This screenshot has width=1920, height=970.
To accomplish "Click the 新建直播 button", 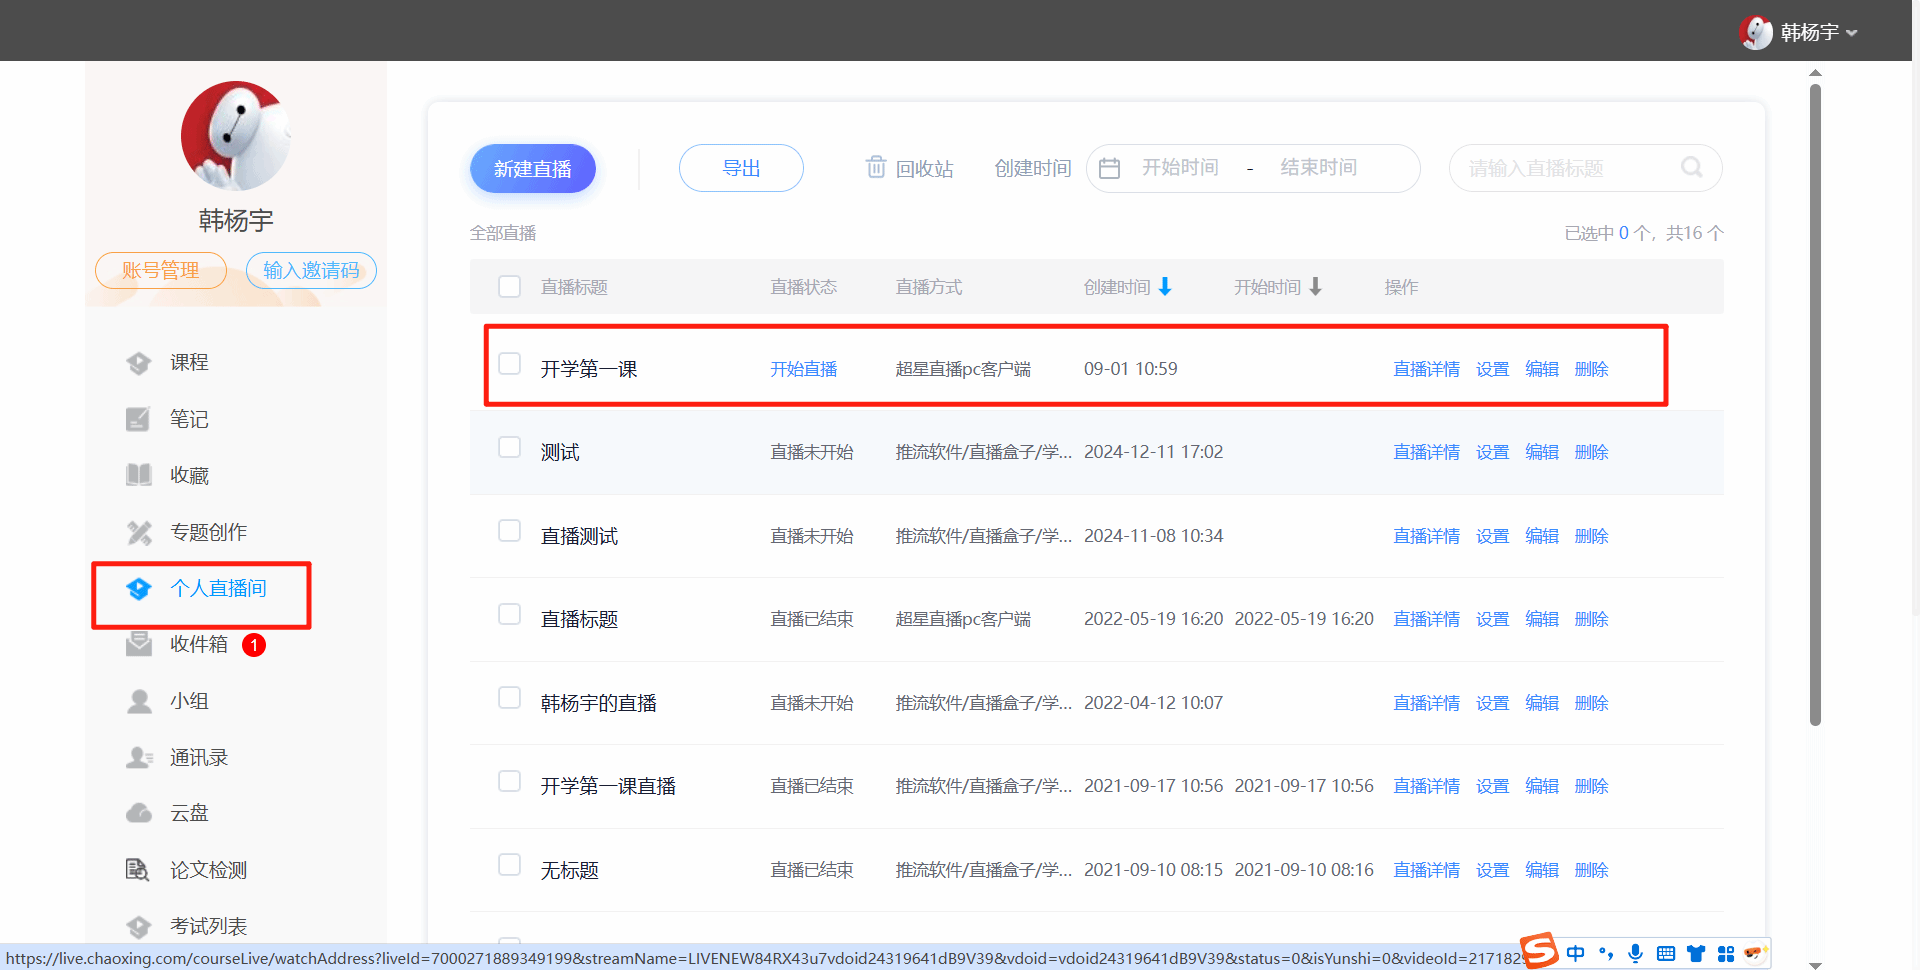I will click(x=533, y=168).
